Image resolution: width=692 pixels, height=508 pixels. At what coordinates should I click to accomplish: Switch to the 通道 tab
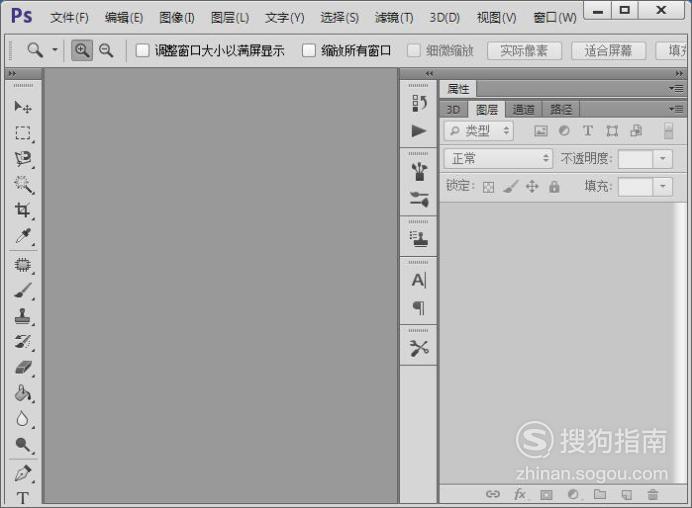pos(523,109)
